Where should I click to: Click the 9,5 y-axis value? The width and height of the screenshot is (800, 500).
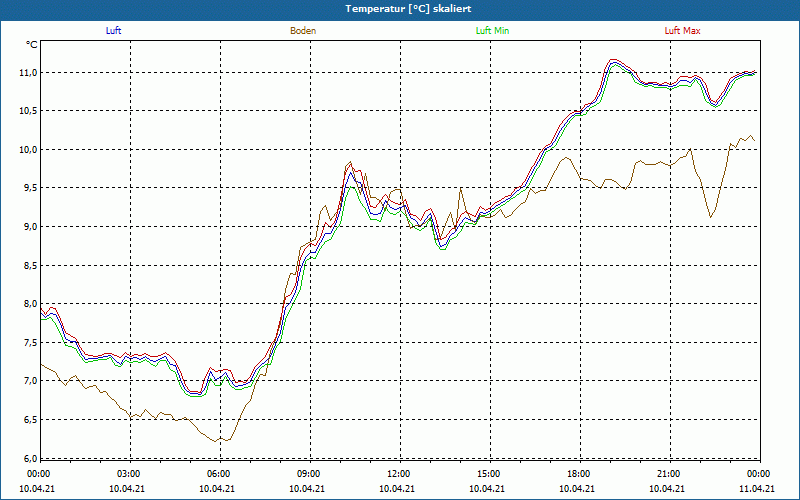pos(31,188)
